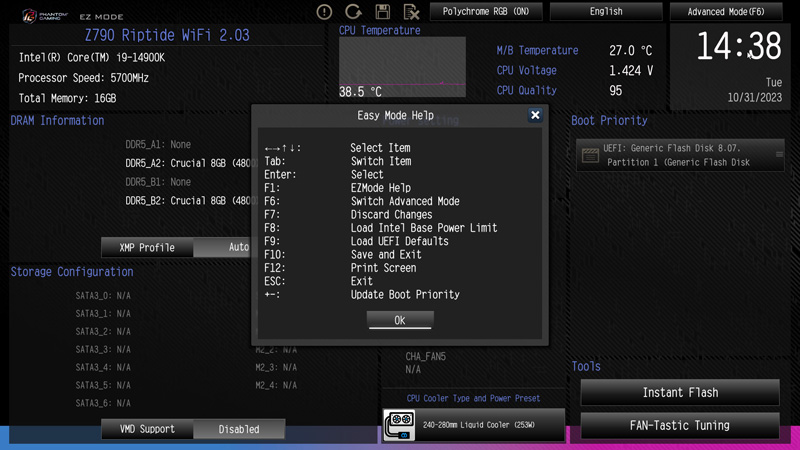This screenshot has height=450, width=800.
Task: Open FAN-Tastic Tuning tool
Action: 680,425
